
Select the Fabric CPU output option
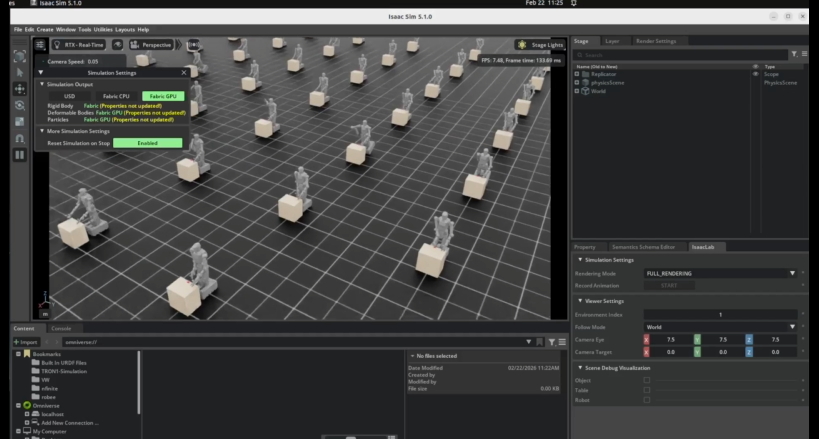[x=116, y=96]
